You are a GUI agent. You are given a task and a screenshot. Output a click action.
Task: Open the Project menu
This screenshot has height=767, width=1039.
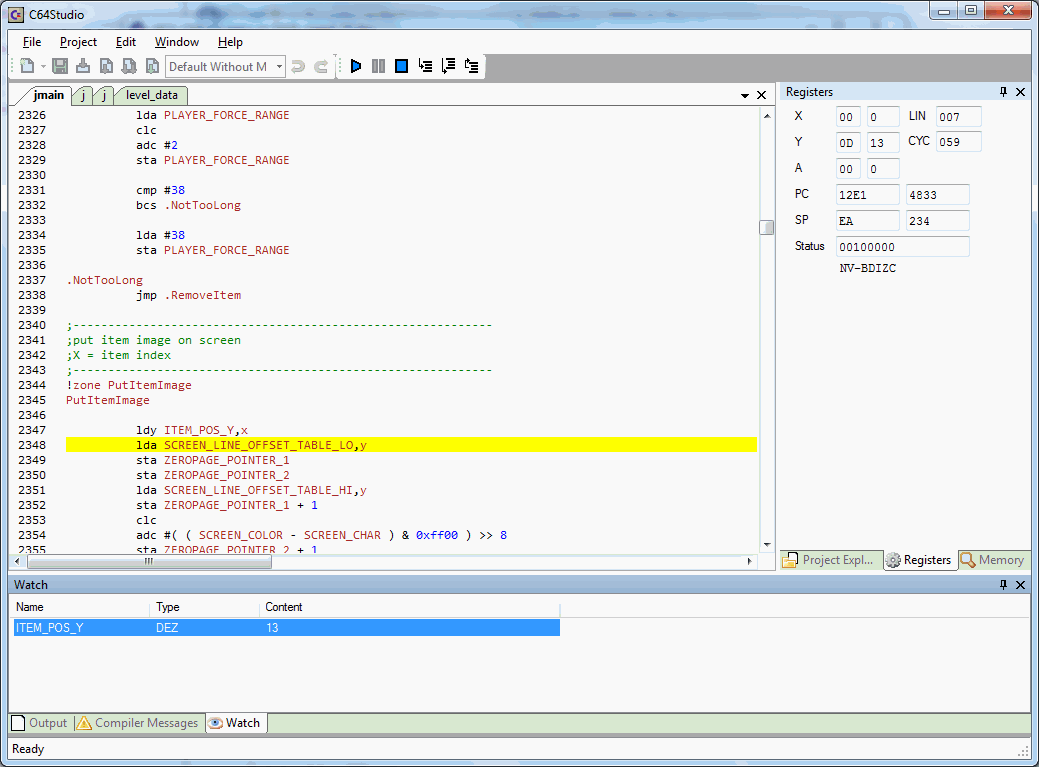78,42
